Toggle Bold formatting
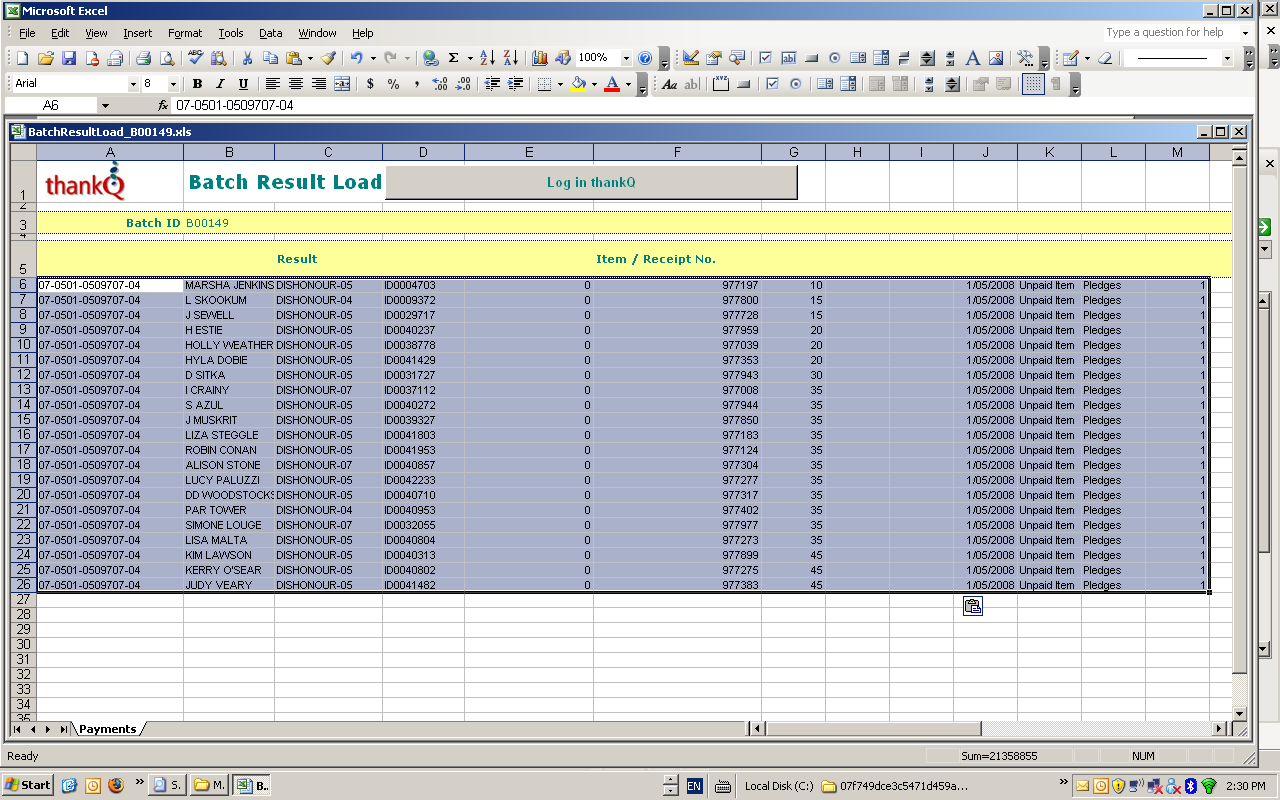Image resolution: width=1280 pixels, height=800 pixels. click(197, 84)
